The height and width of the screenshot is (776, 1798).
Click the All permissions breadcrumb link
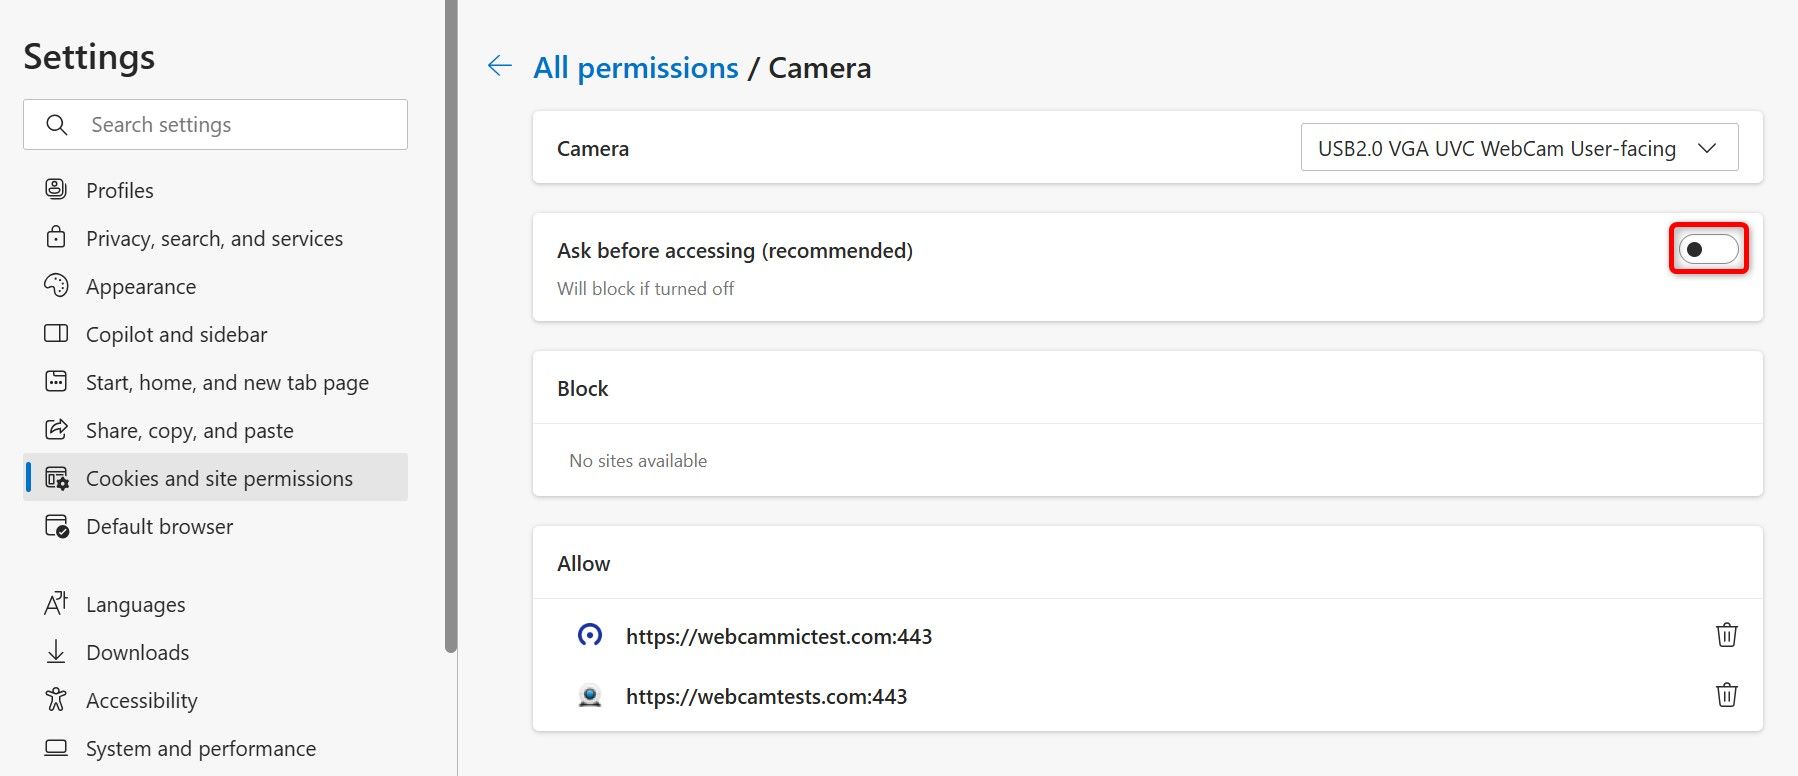point(635,68)
